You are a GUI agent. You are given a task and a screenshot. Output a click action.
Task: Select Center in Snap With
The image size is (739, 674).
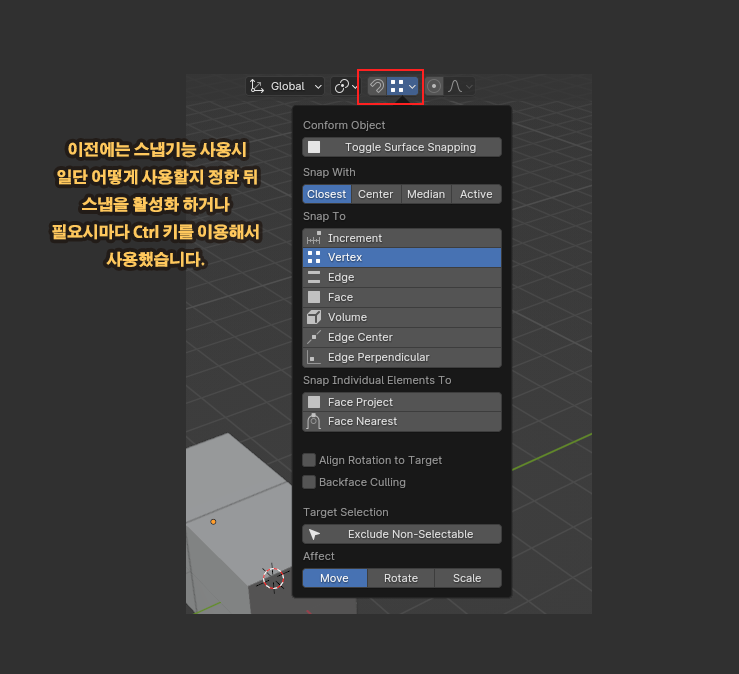(376, 194)
